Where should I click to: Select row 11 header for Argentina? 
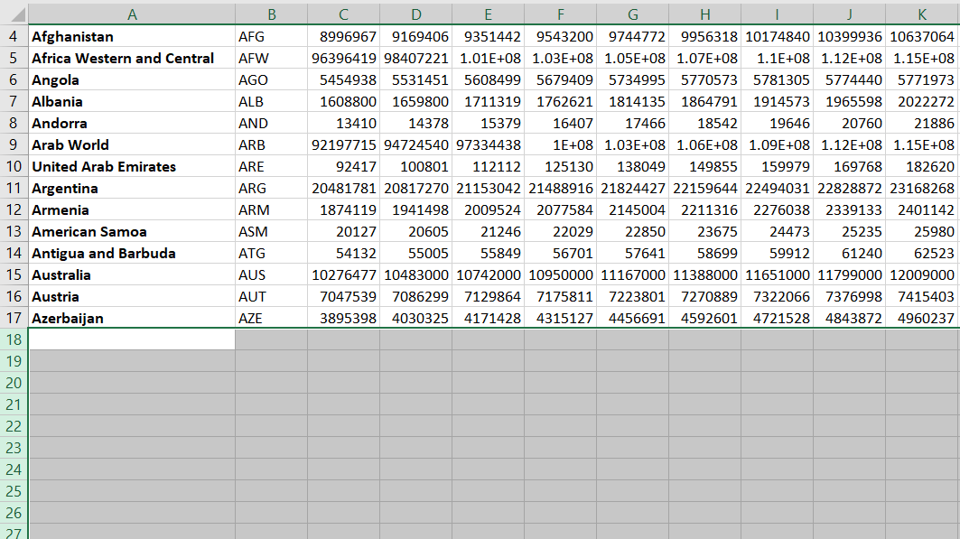[13, 188]
